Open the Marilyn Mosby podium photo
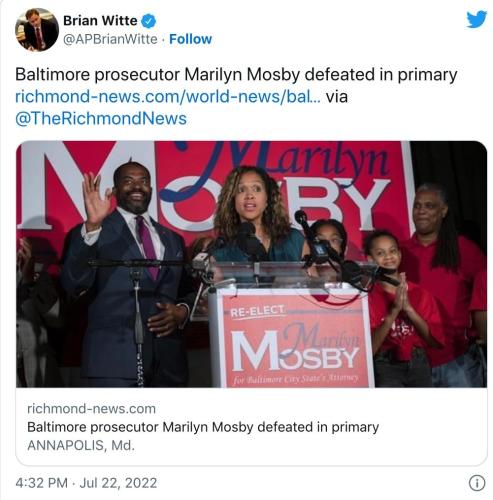 click(x=251, y=264)
